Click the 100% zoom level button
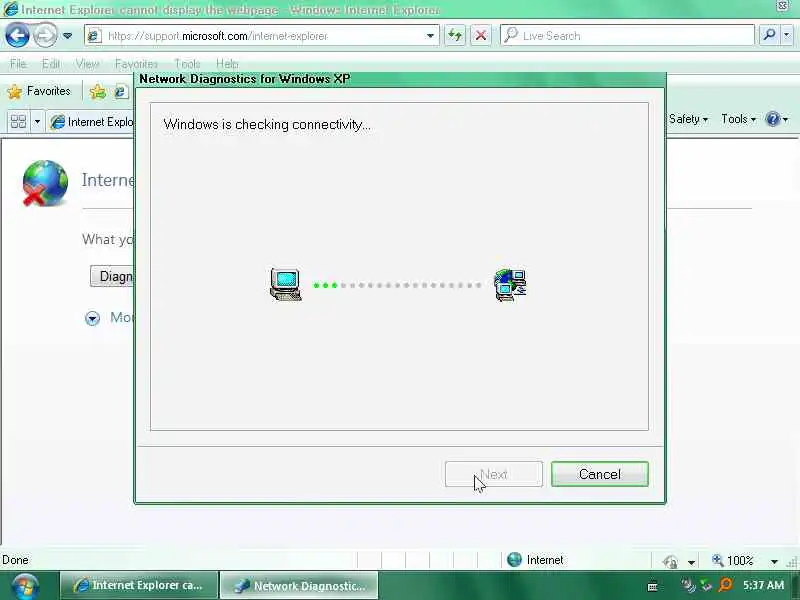Screen dimensions: 800x600 click(x=733, y=561)
